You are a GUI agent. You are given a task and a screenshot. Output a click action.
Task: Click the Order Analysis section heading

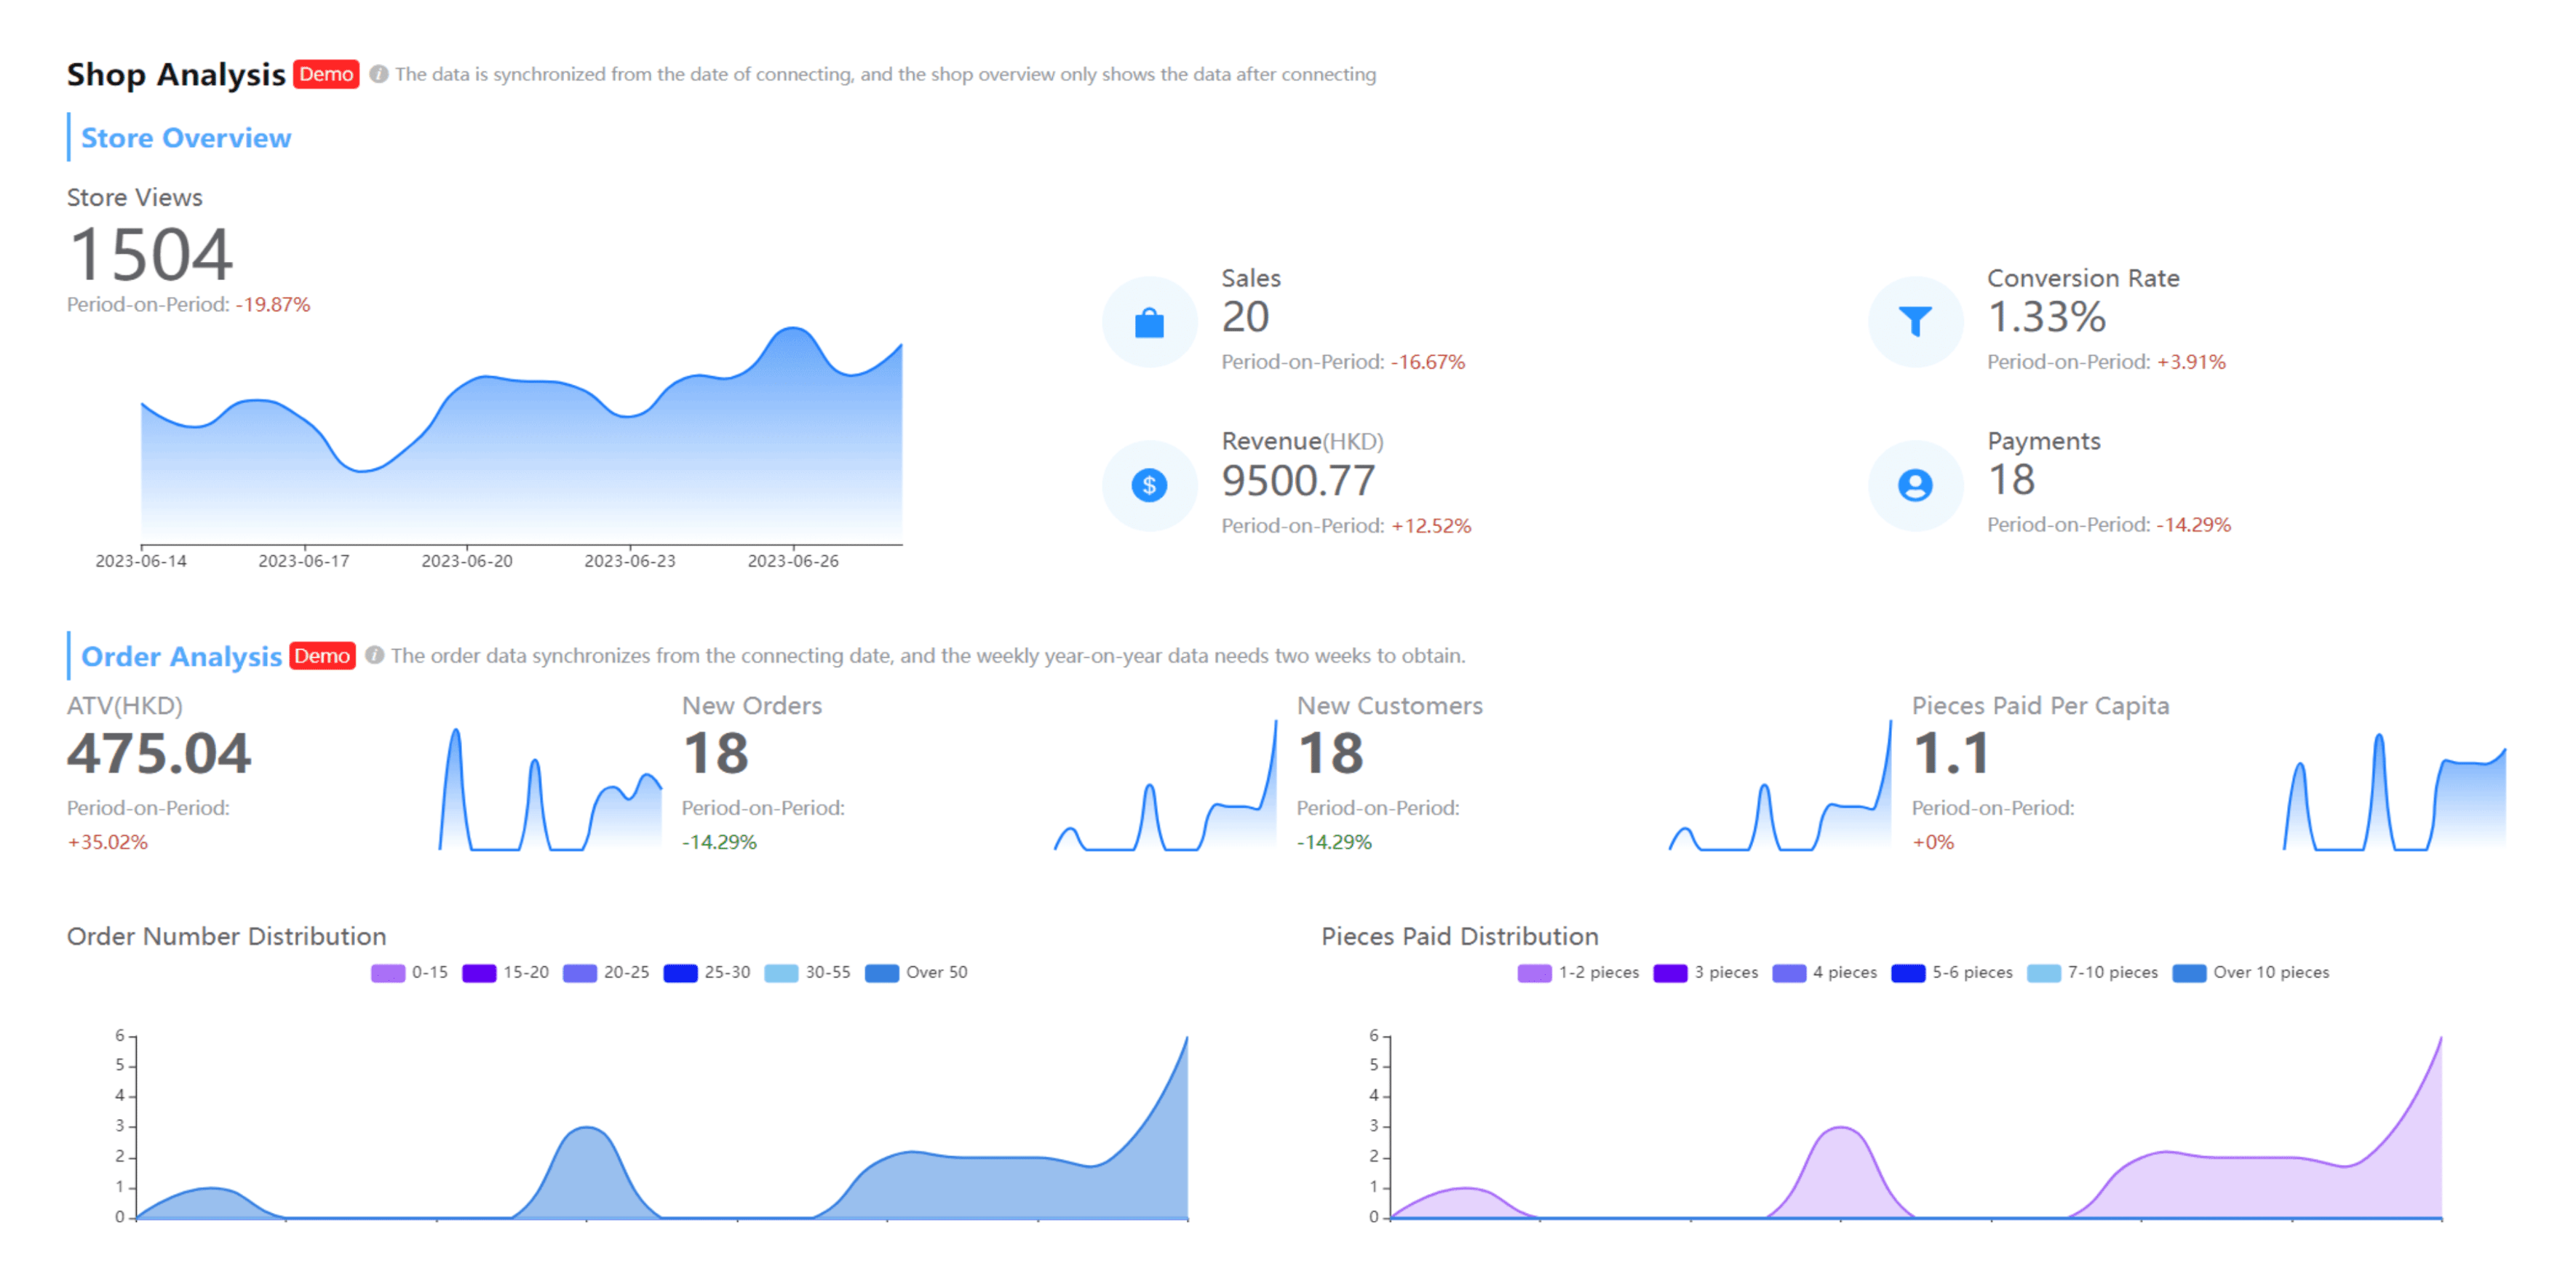tap(181, 657)
